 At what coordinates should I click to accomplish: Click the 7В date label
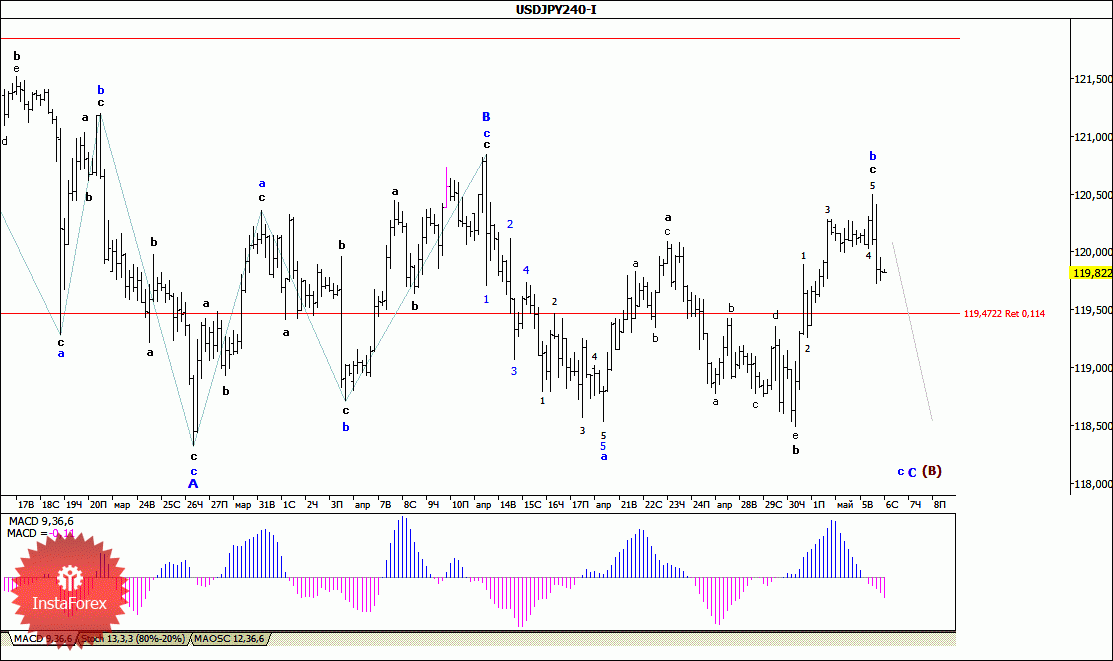pos(385,505)
